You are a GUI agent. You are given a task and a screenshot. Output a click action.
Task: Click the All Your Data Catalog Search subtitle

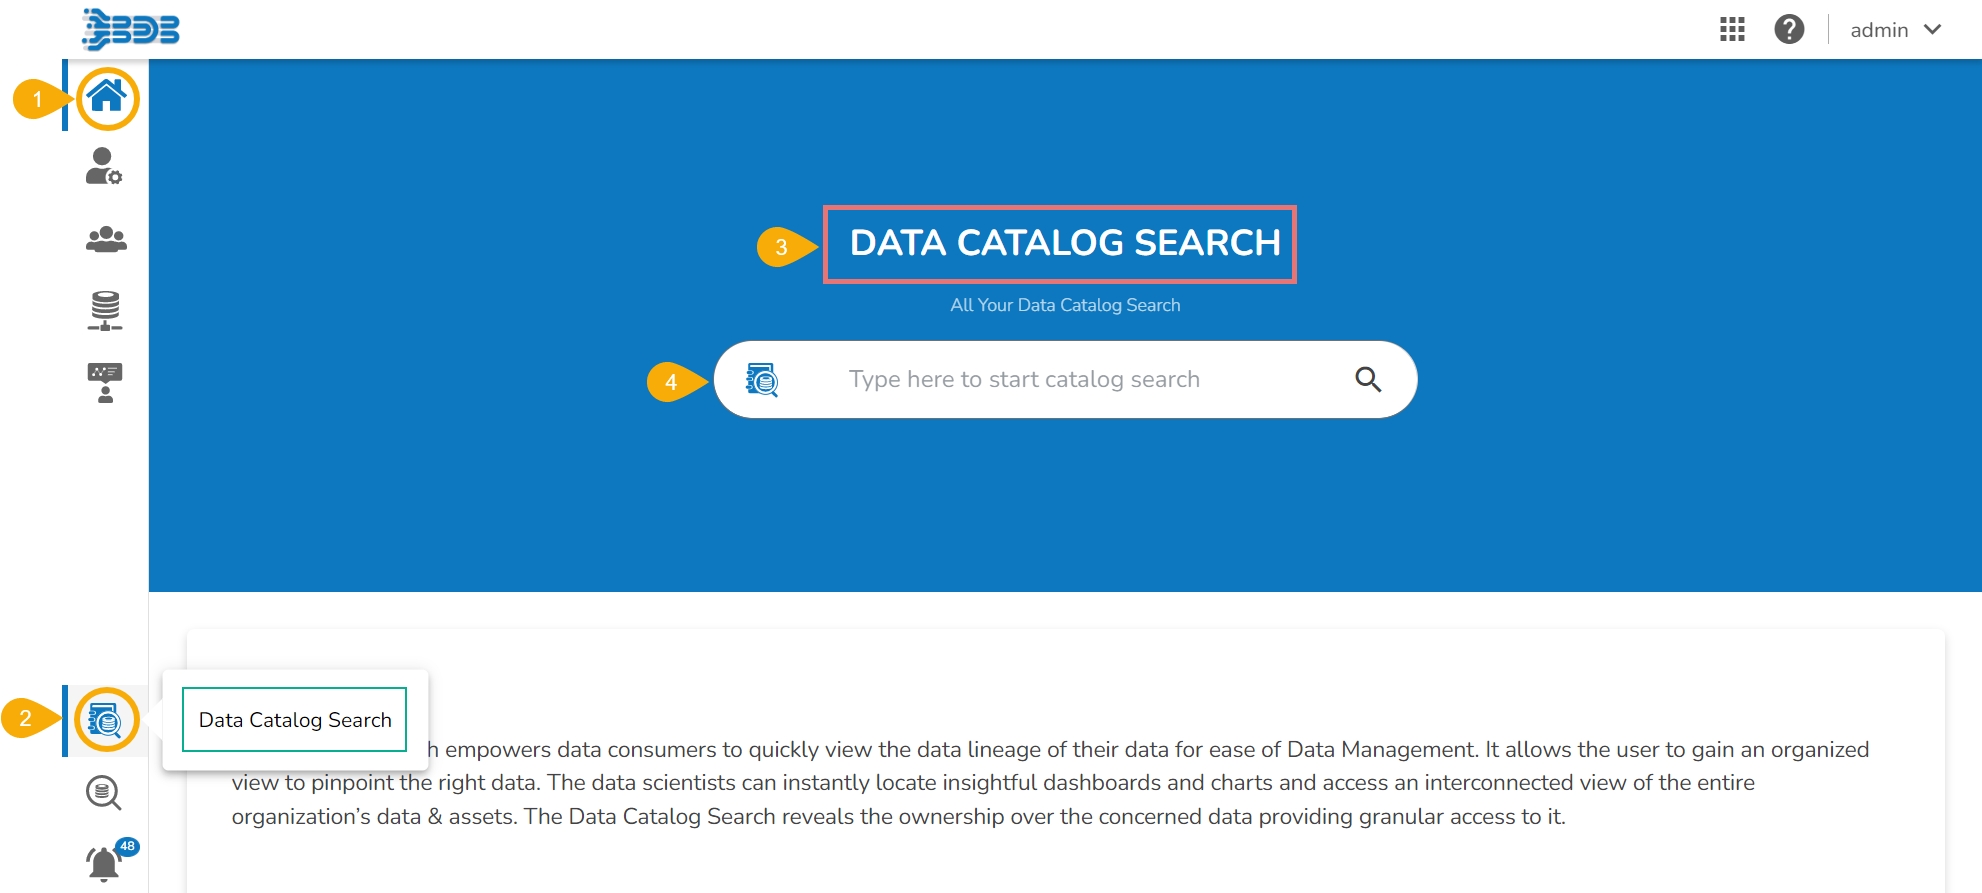pyautogui.click(x=1065, y=305)
